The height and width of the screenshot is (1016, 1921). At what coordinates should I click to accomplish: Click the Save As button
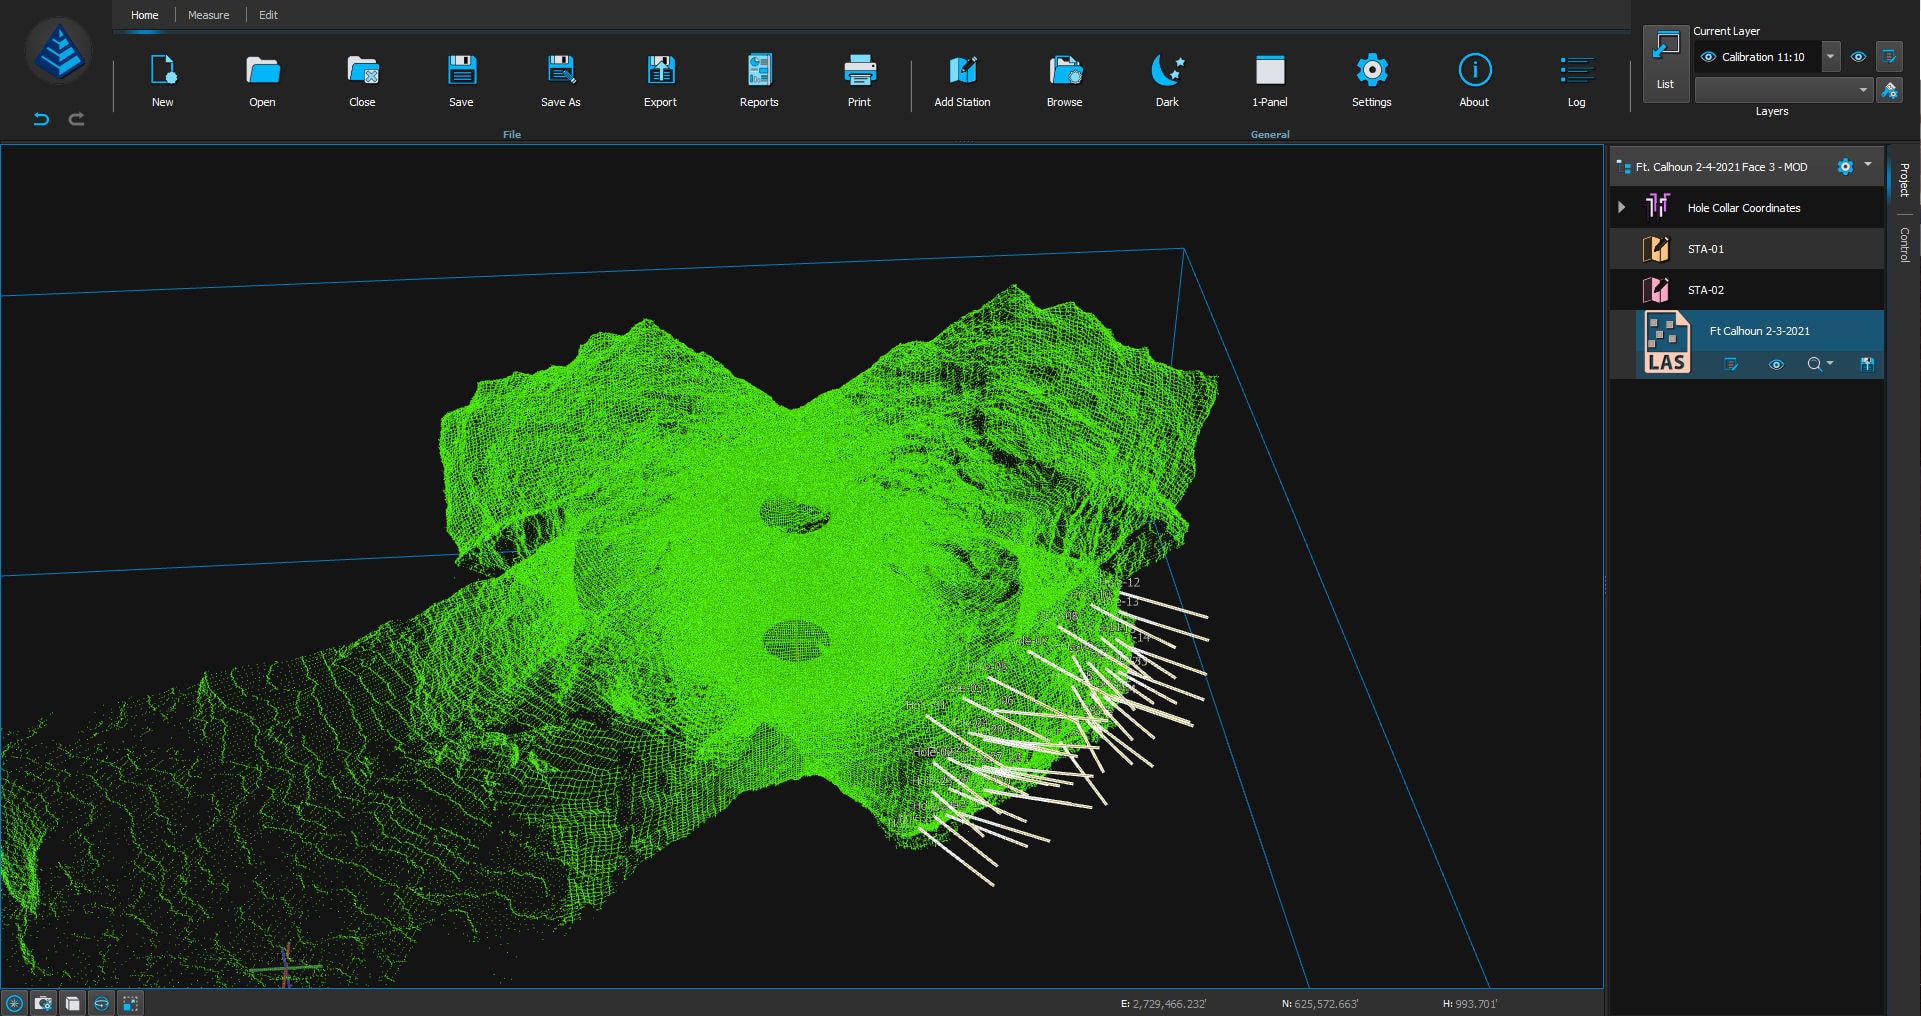560,80
